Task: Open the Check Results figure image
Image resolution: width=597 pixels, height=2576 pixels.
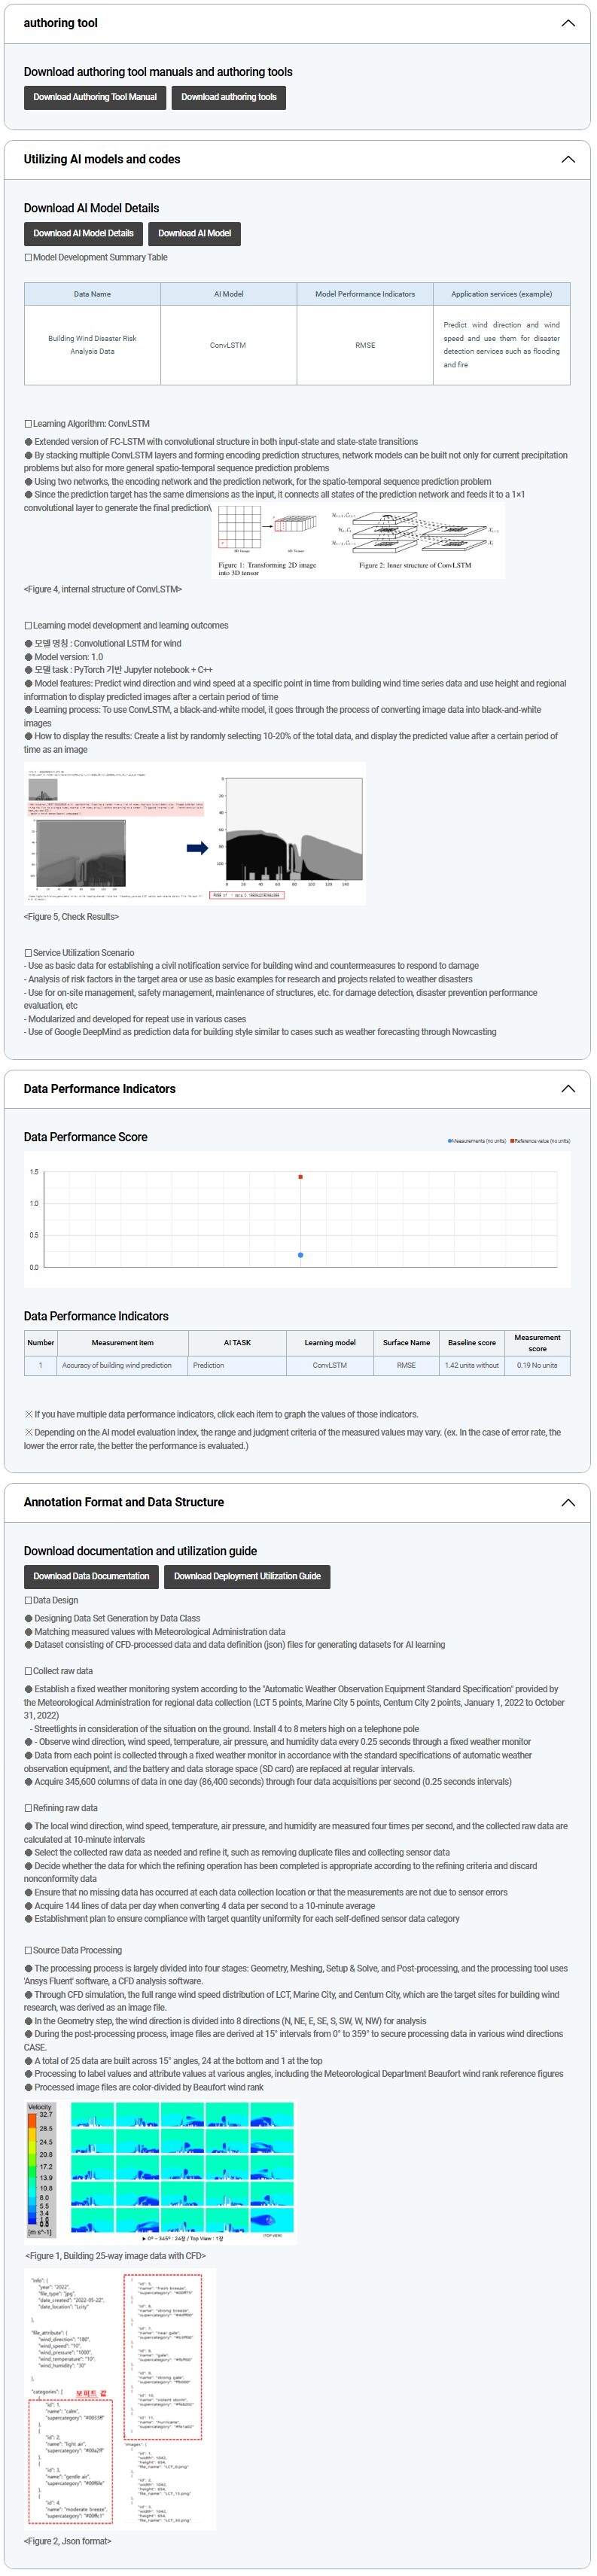Action: 195,834
